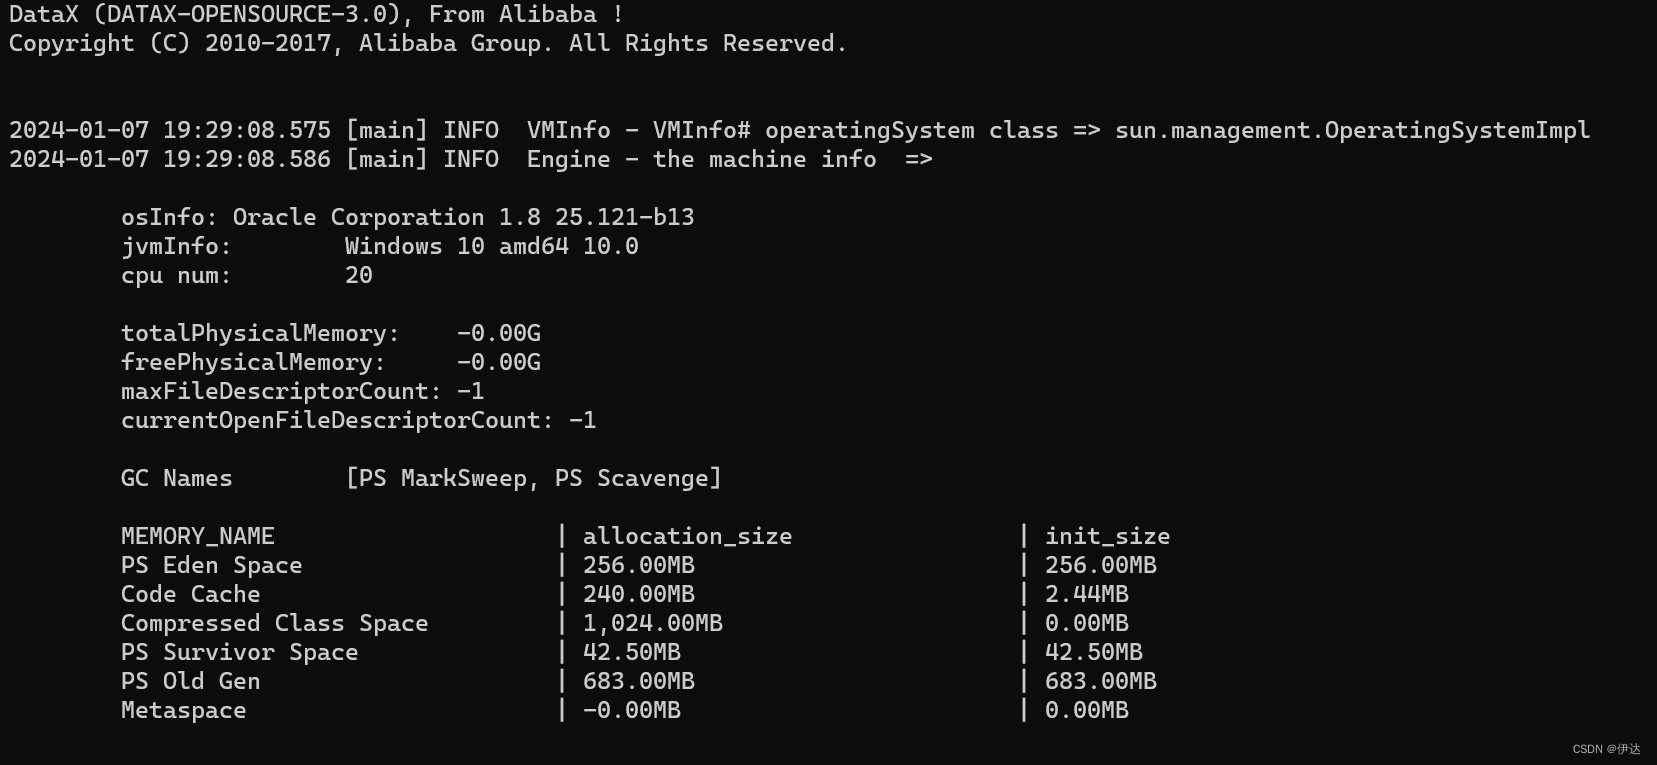Click PS Survivor Space init_size '42.50MB'
The image size is (1657, 765).
click(1093, 653)
